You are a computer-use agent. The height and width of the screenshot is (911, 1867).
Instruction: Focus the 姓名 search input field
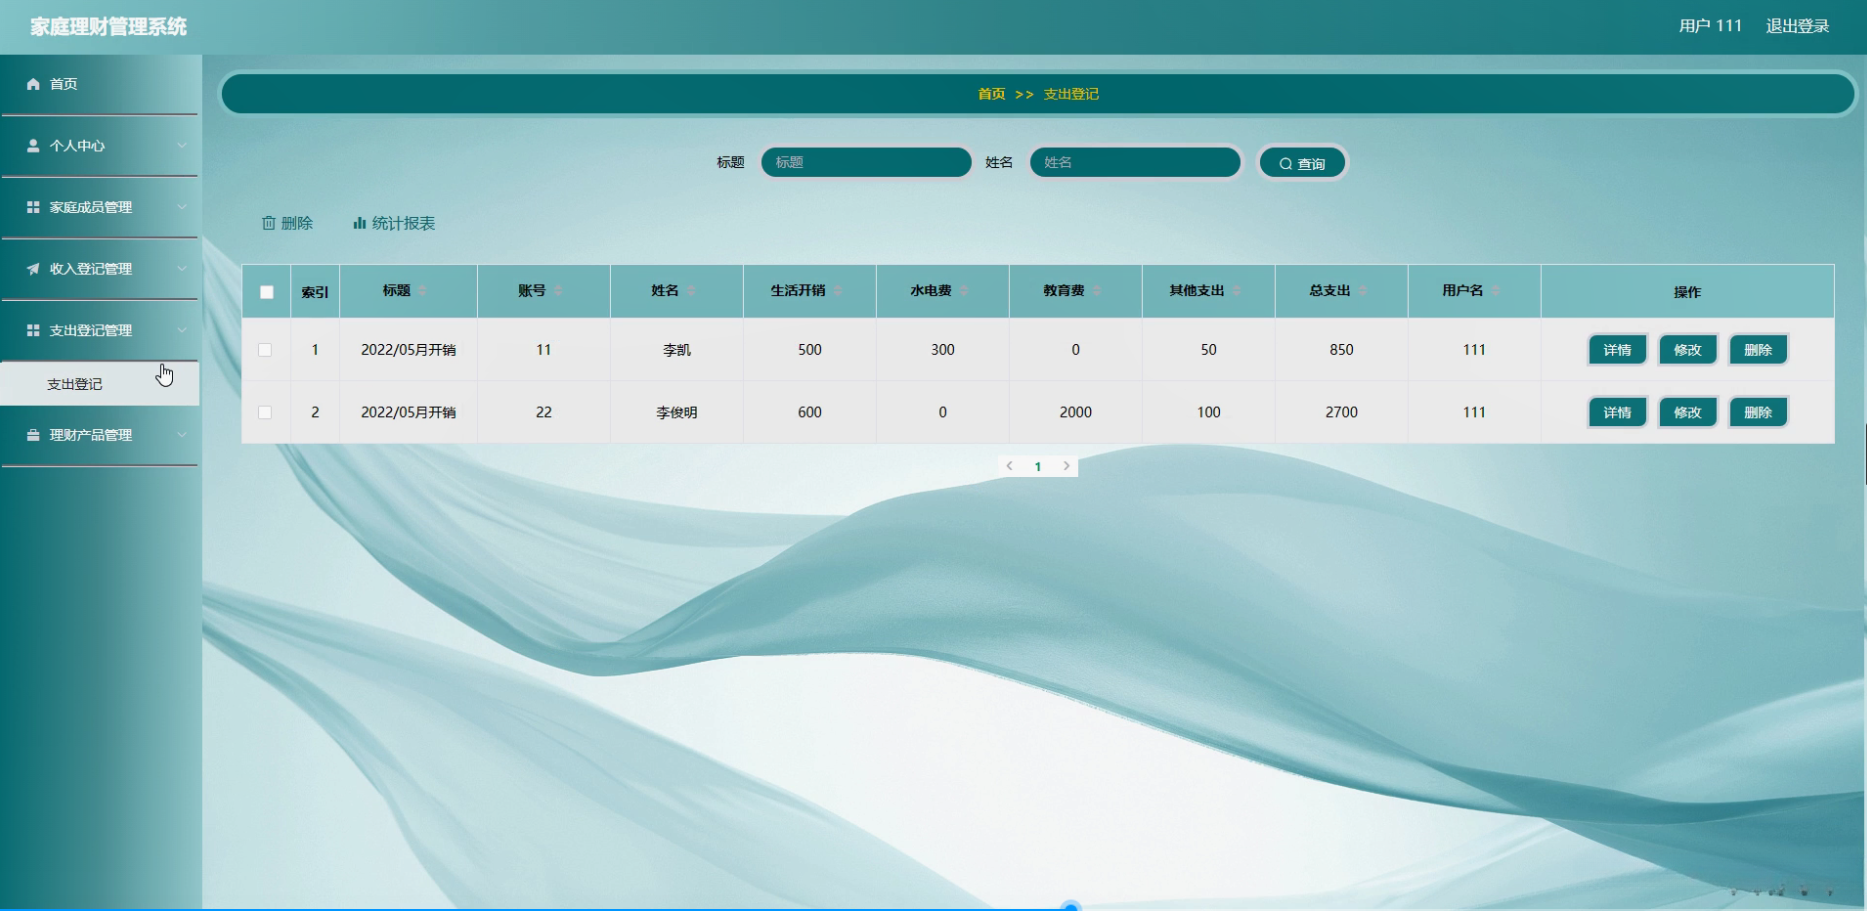click(1135, 162)
